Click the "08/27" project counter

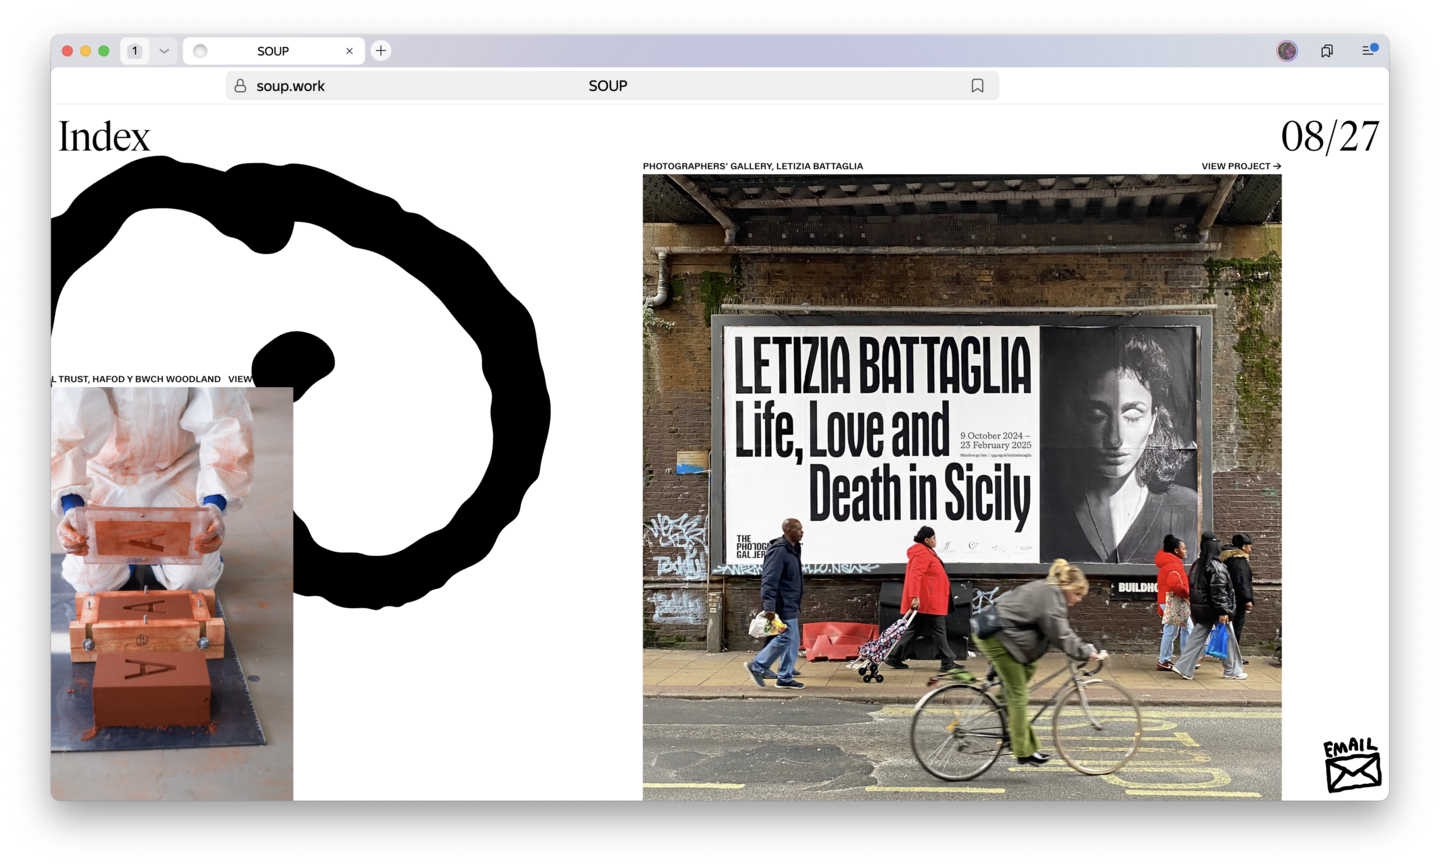[1330, 136]
